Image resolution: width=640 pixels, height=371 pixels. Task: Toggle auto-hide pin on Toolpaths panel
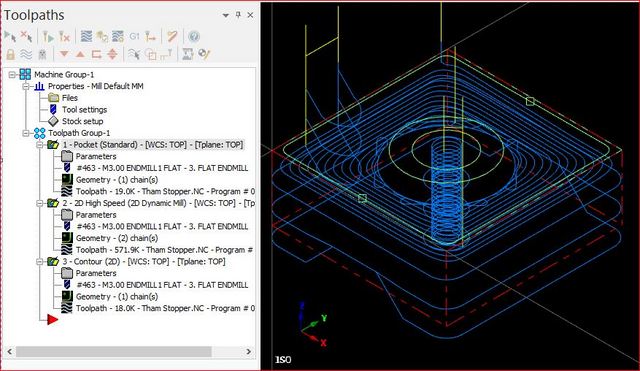[x=238, y=15]
